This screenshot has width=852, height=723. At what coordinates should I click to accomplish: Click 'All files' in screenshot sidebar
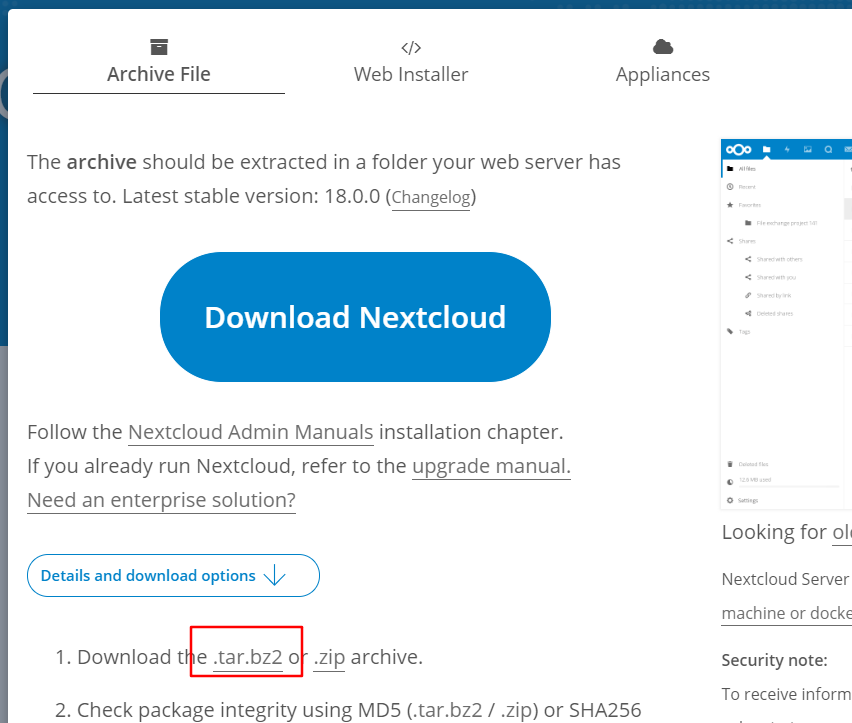click(x=747, y=169)
